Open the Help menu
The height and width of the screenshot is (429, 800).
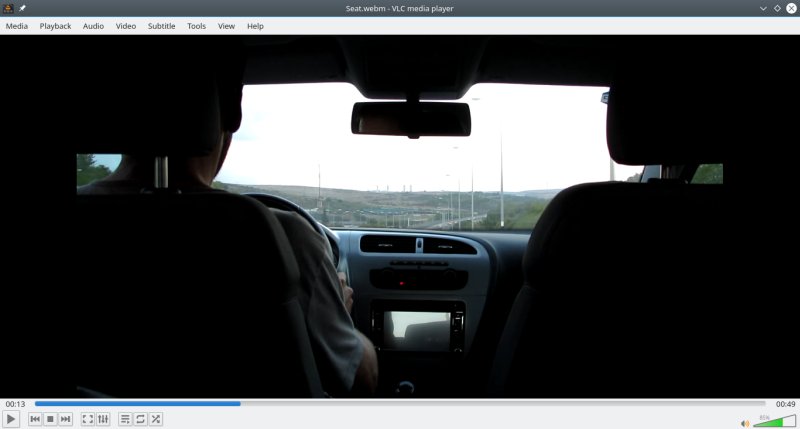[x=255, y=26]
